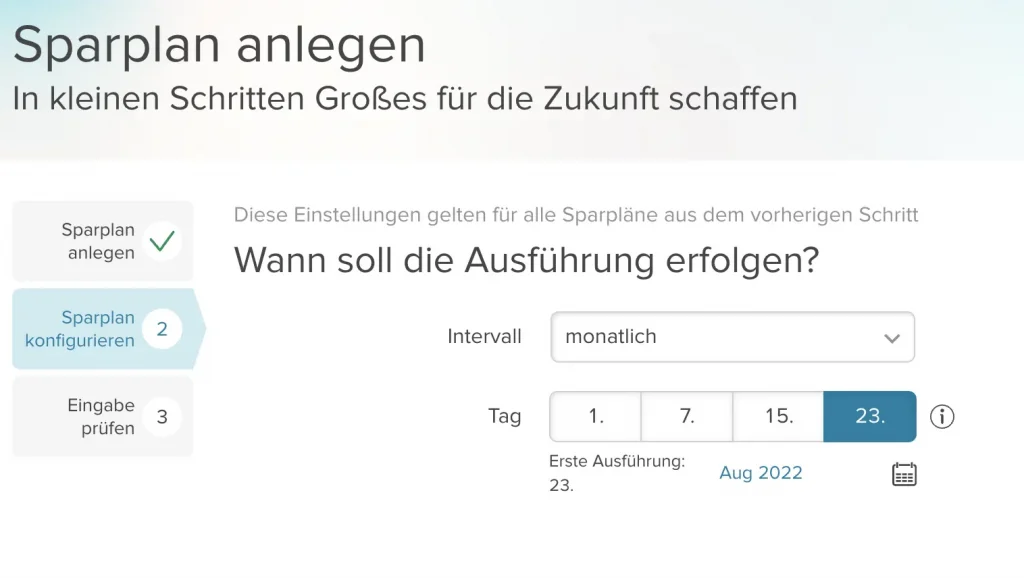Click the heading Wann soll die Ausführung erfolgen?
This screenshot has width=1024, height=578.
(x=526, y=261)
